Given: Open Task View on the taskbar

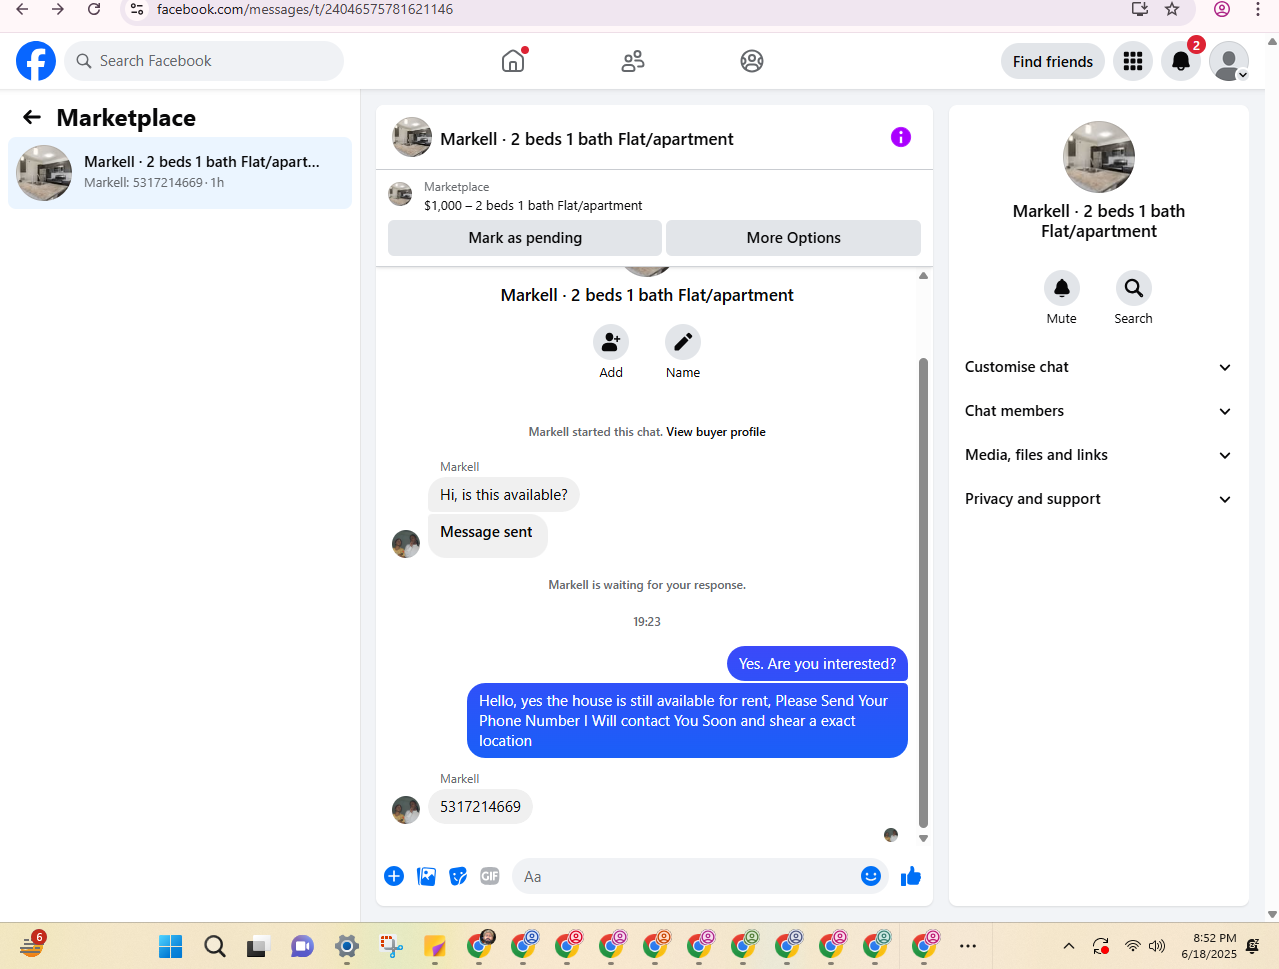Looking at the screenshot, I should point(259,946).
